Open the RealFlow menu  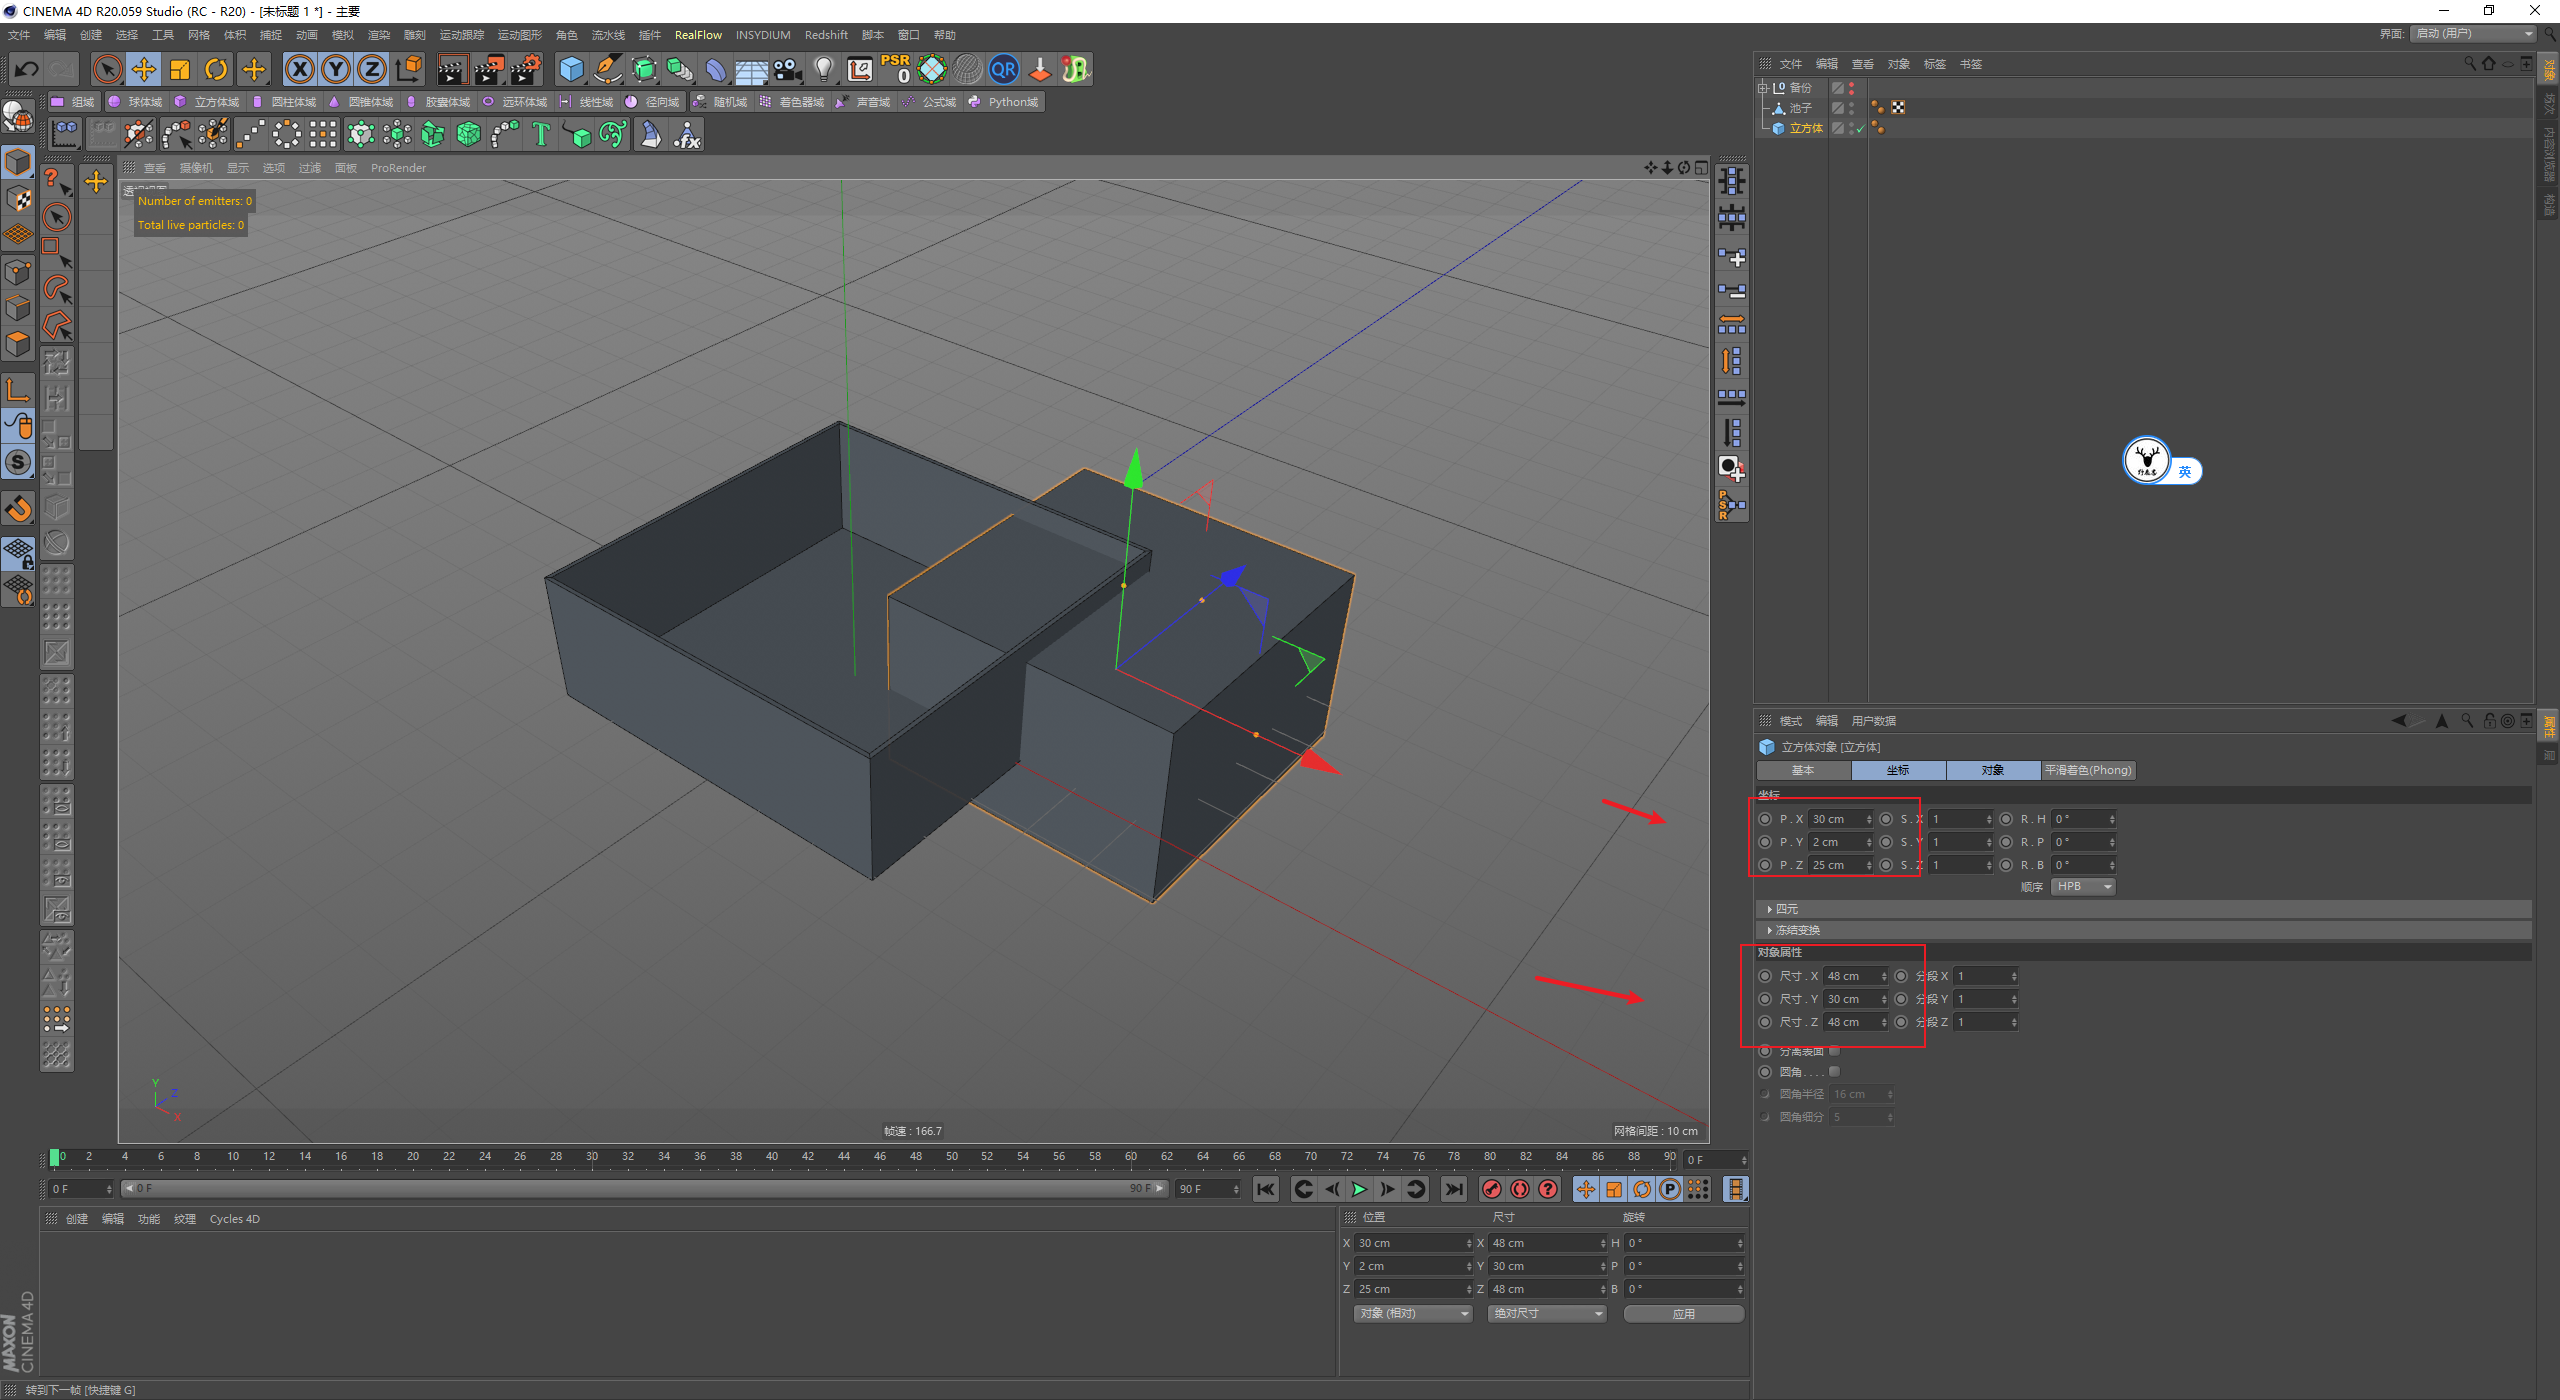point(698,35)
